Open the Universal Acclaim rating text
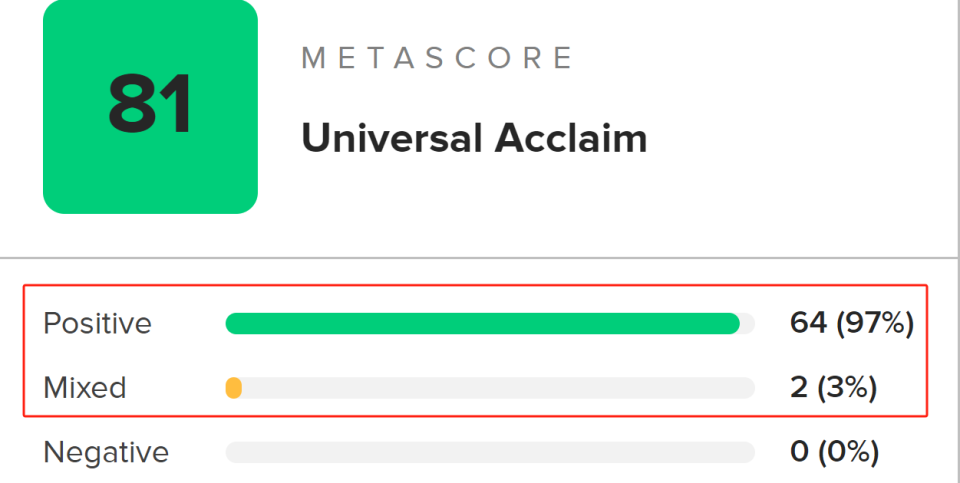The height and width of the screenshot is (483, 960). point(474,138)
